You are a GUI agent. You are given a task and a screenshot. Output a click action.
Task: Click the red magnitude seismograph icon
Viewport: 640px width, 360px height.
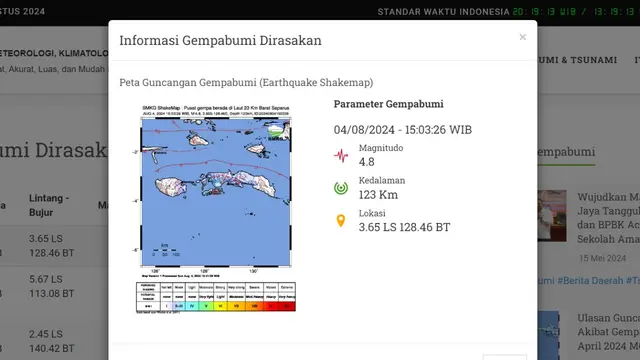pos(341,156)
